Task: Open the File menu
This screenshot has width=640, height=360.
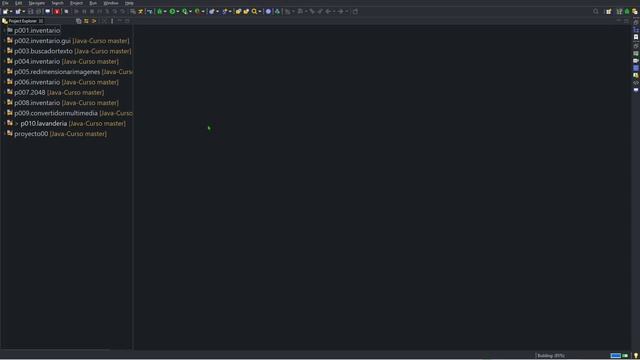Action: click(5, 3)
